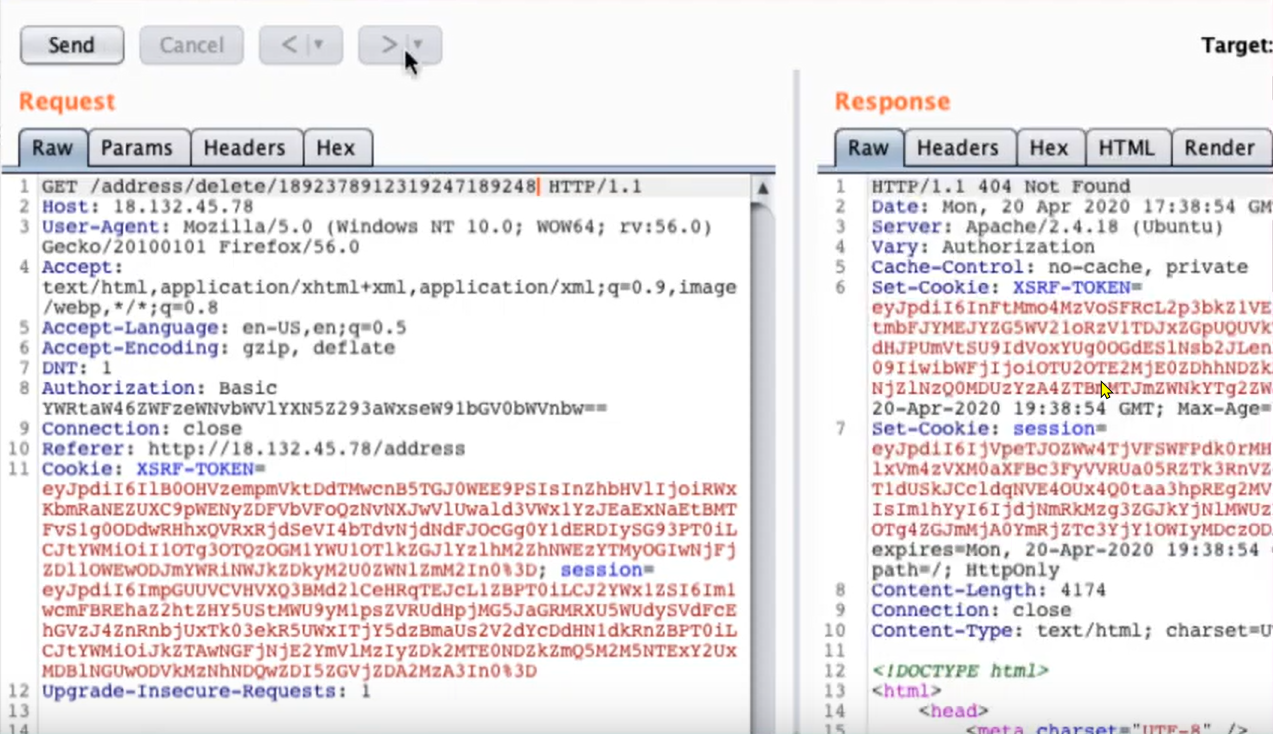Viewport: 1273px width, 734px height.
Task: Select the request Raw tab
Action: click(52, 148)
